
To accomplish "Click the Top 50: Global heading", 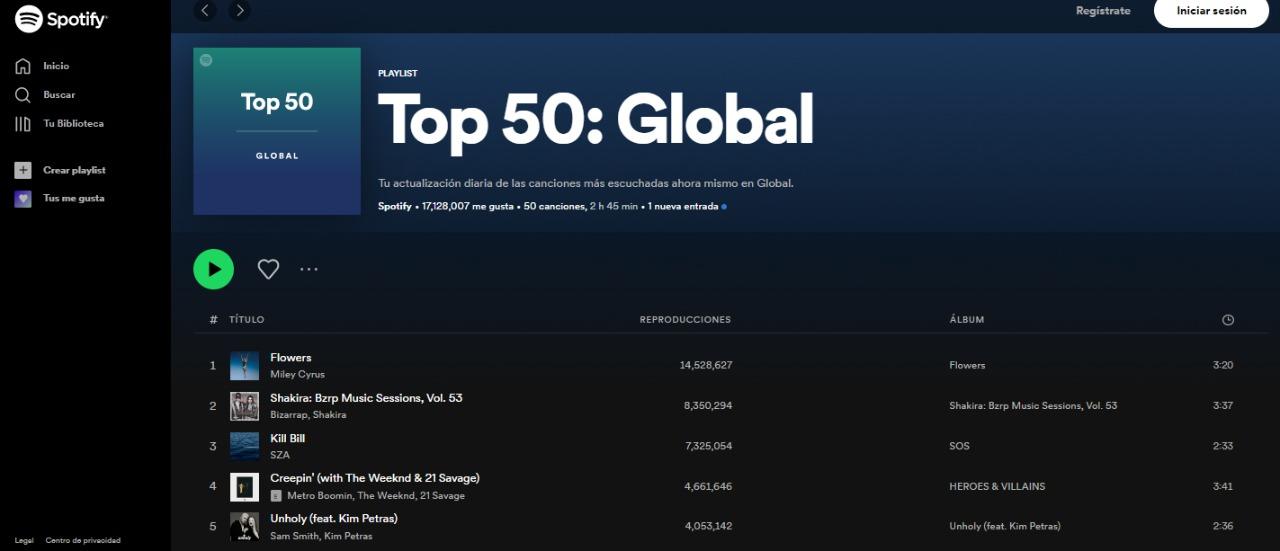I will 596,120.
